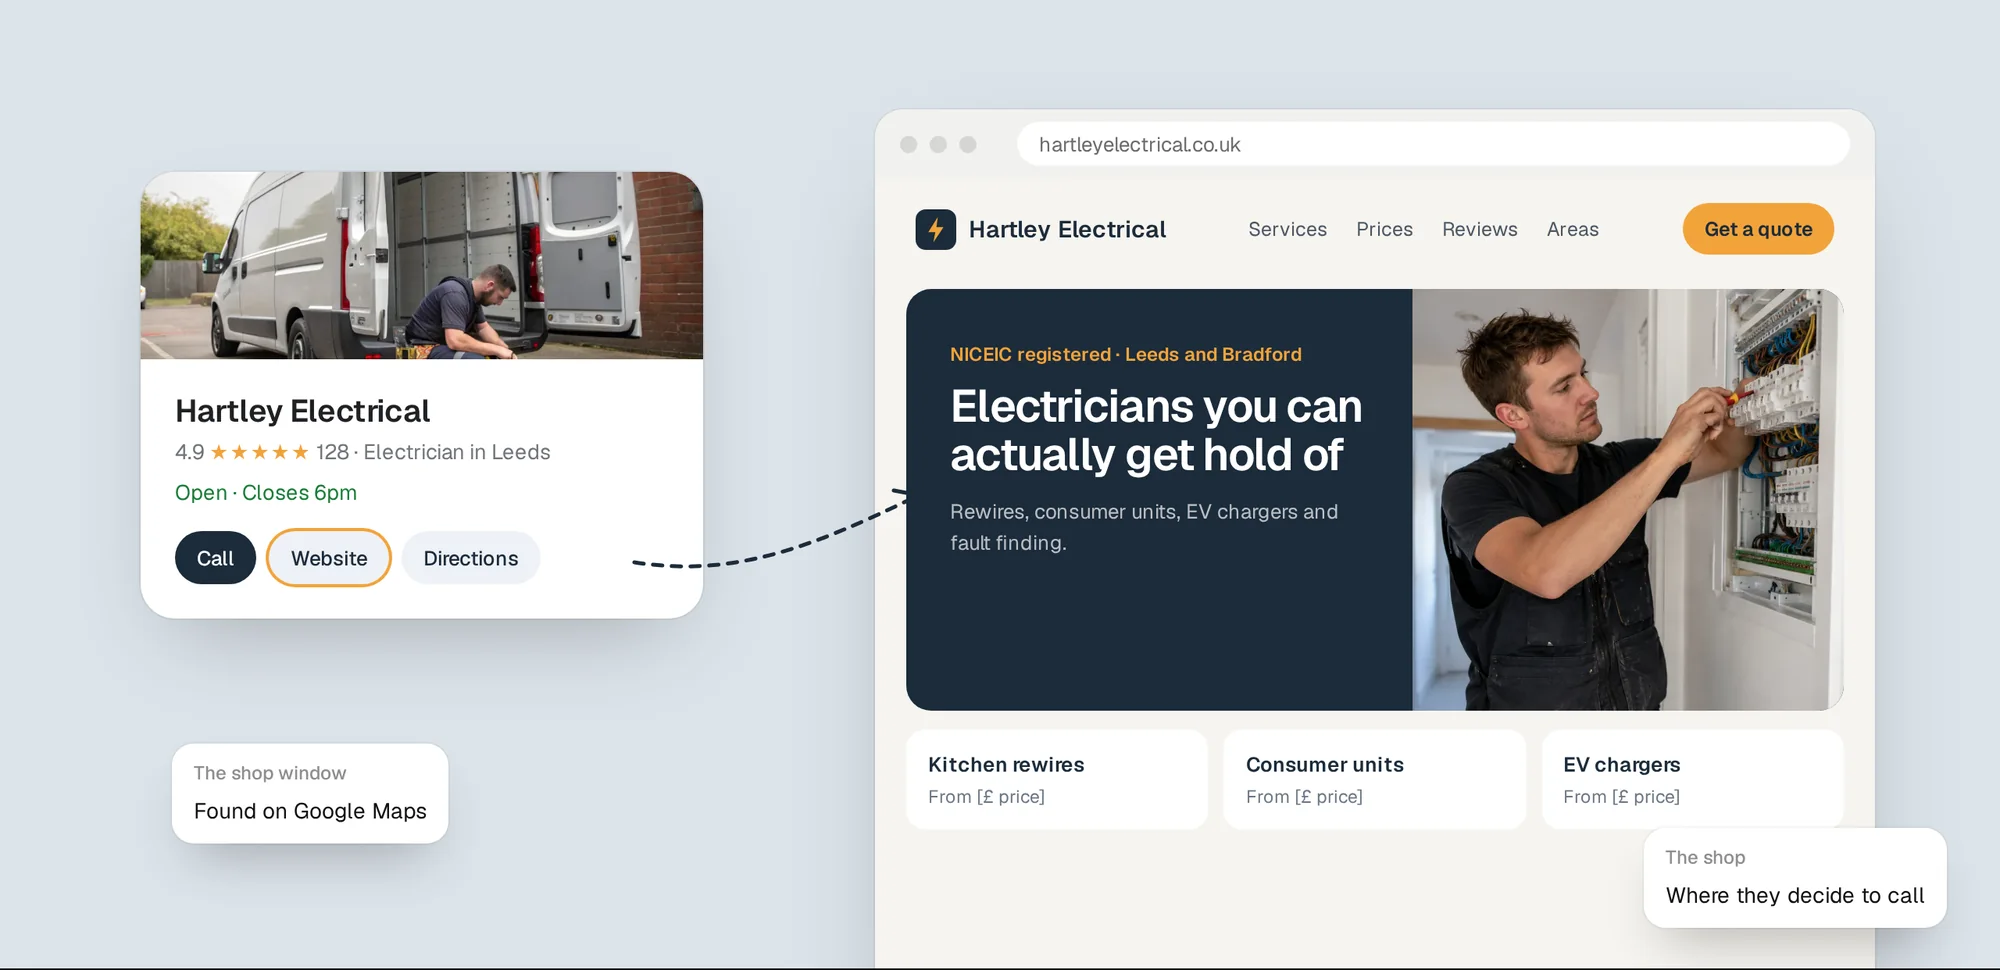The image size is (2000, 970).
Task: Open the Services nav link
Action: click(1287, 229)
